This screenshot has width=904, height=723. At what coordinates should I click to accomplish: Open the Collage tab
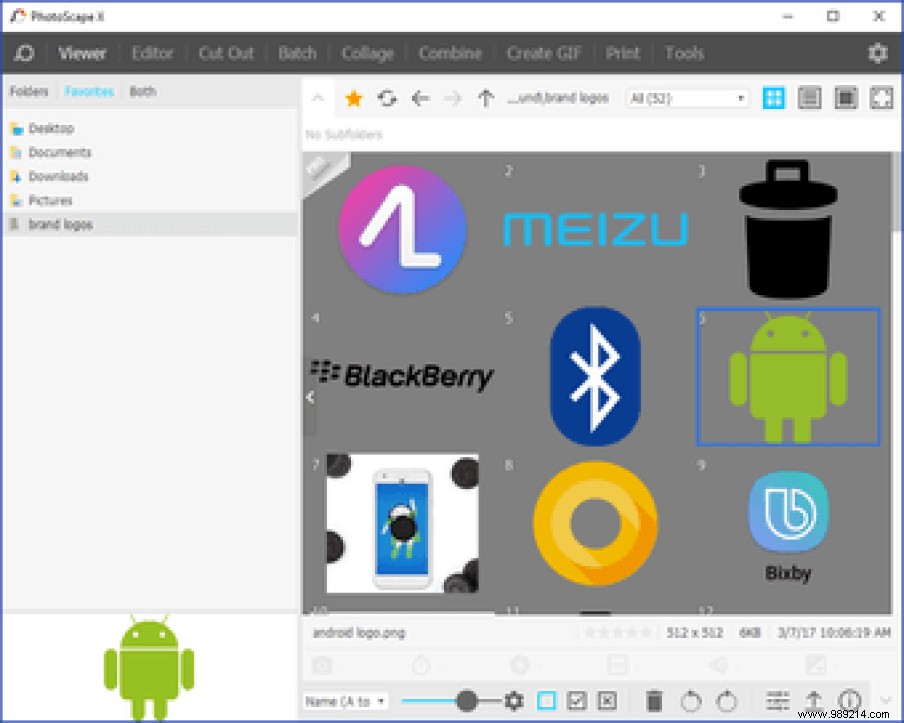[367, 53]
